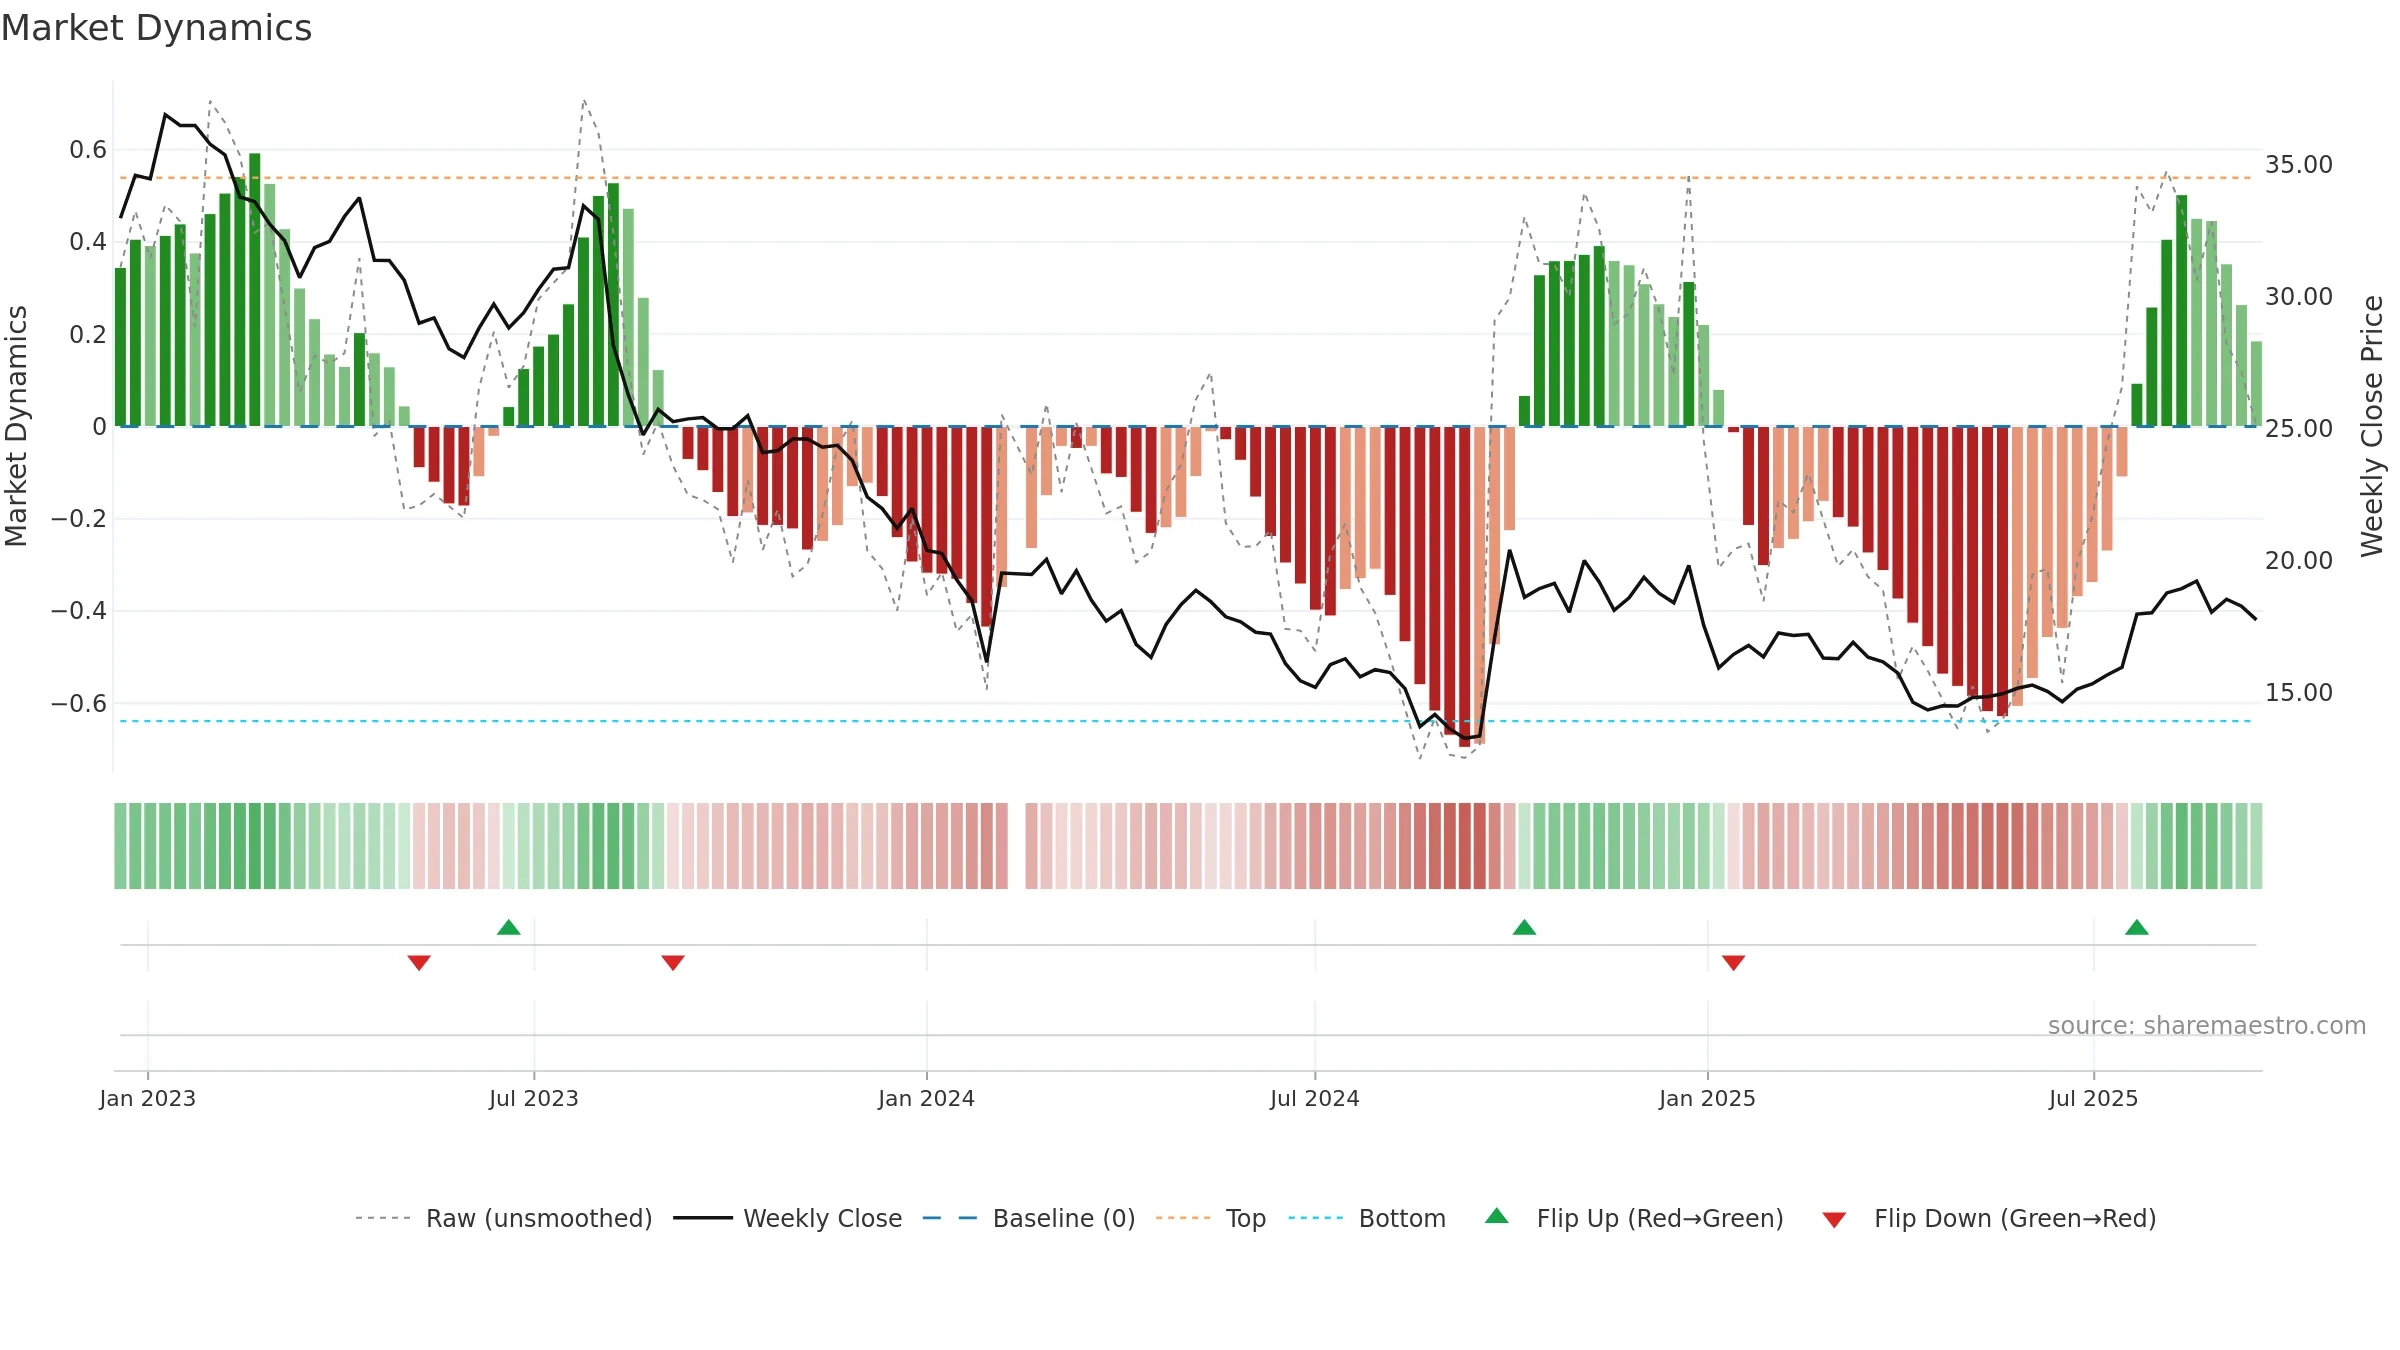
Task: Select the red flip-down marker after Jan 2025
Action: click(x=1734, y=962)
